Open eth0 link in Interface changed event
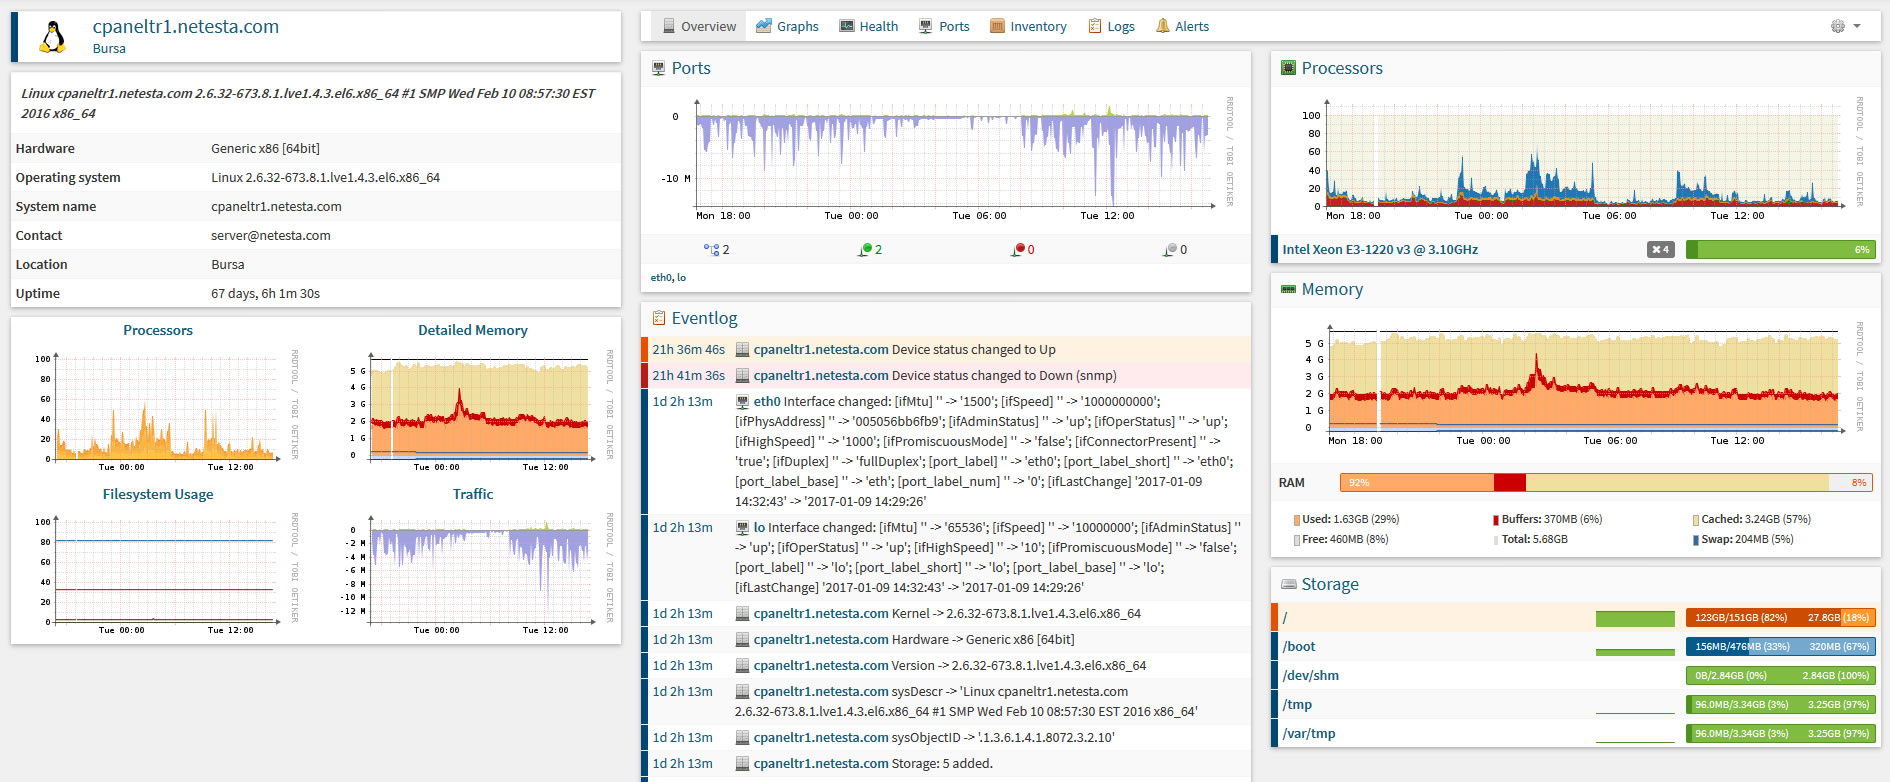Screen dimensions: 1890x782 (767, 402)
